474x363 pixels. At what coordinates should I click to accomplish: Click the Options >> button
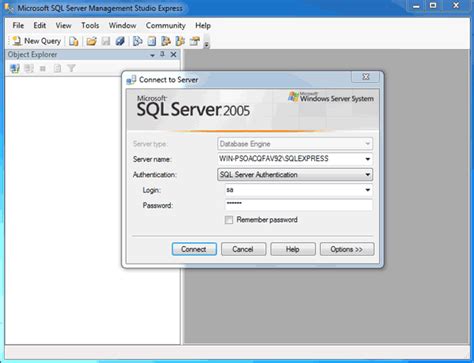coord(347,249)
